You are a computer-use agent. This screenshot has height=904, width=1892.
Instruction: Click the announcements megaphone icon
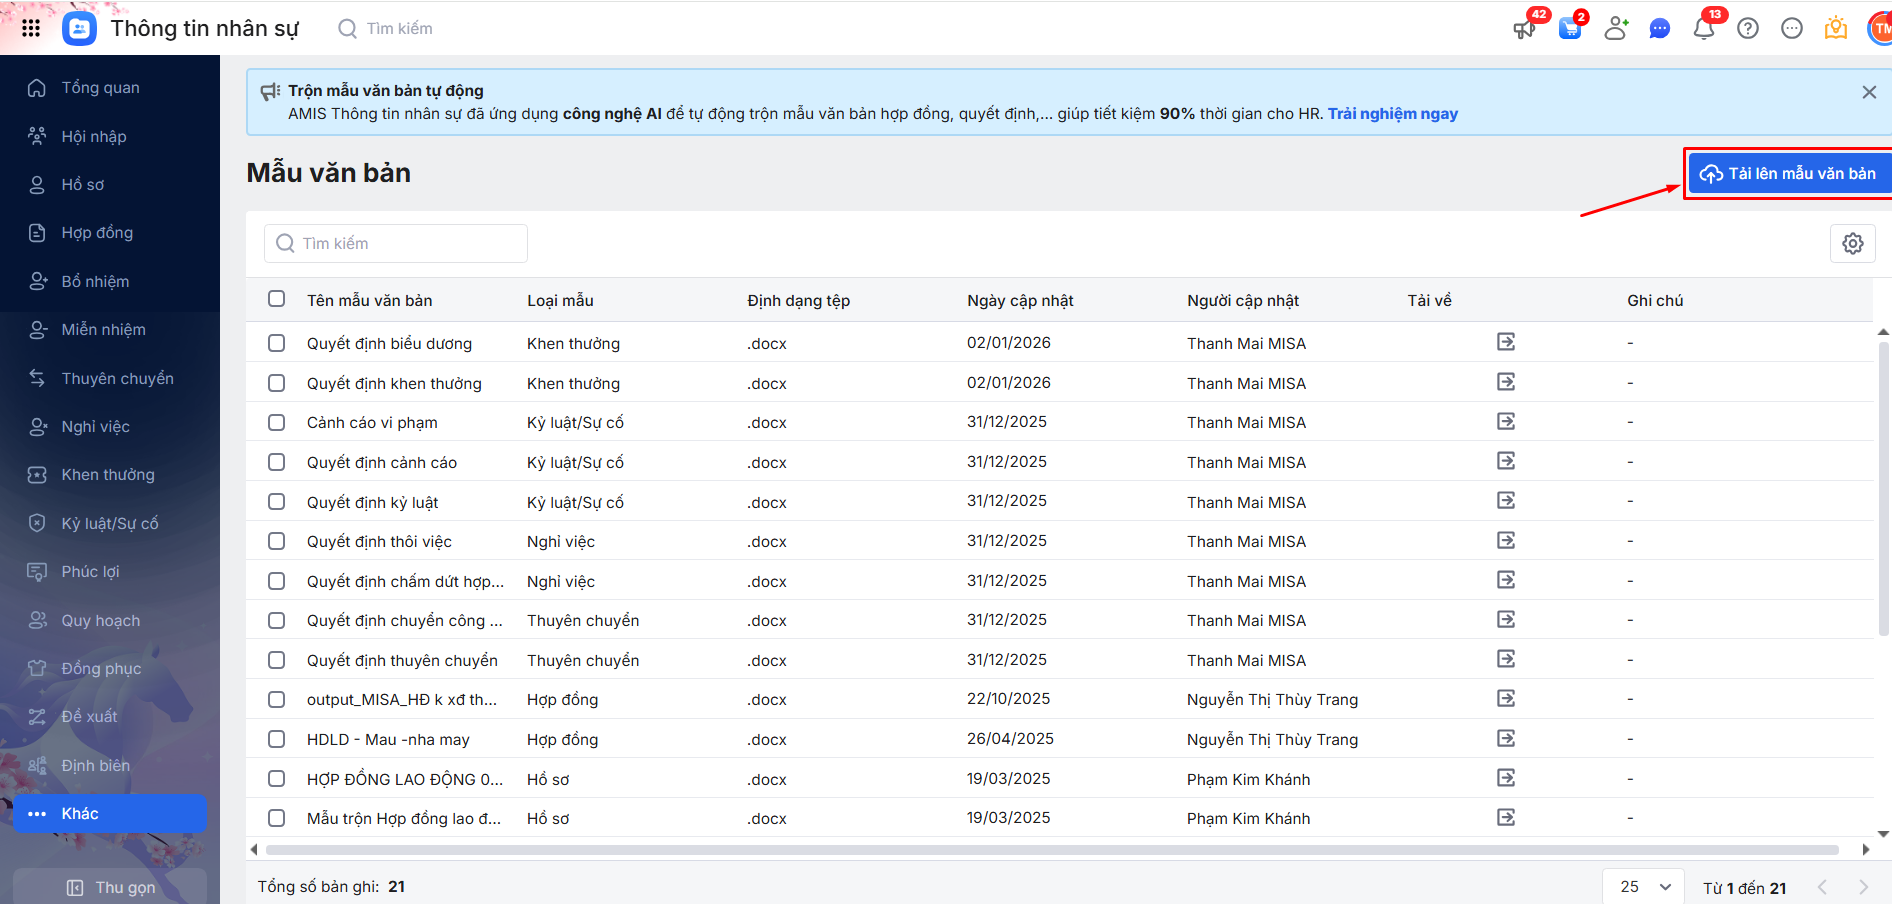(x=1524, y=29)
